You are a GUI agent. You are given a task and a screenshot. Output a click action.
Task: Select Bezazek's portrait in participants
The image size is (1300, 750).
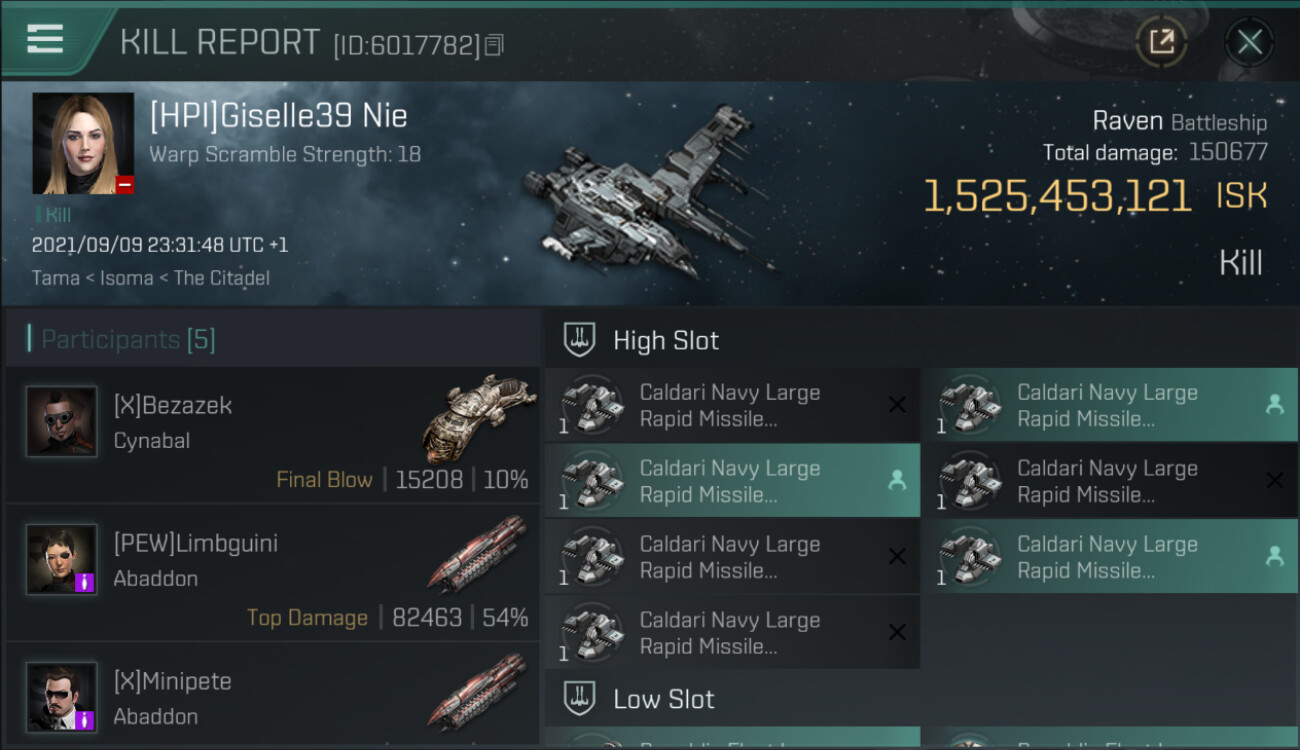click(62, 422)
